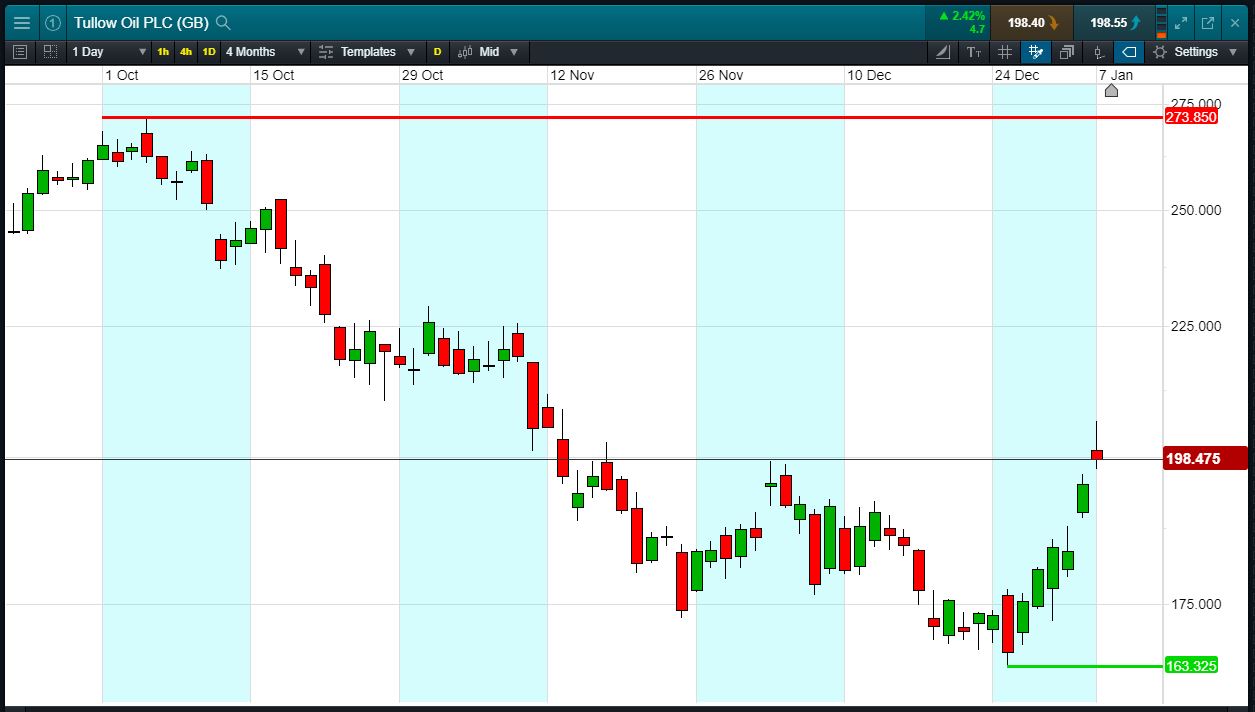The height and width of the screenshot is (712, 1255).
Task: Click the 24 Dec date label
Action: [1017, 75]
